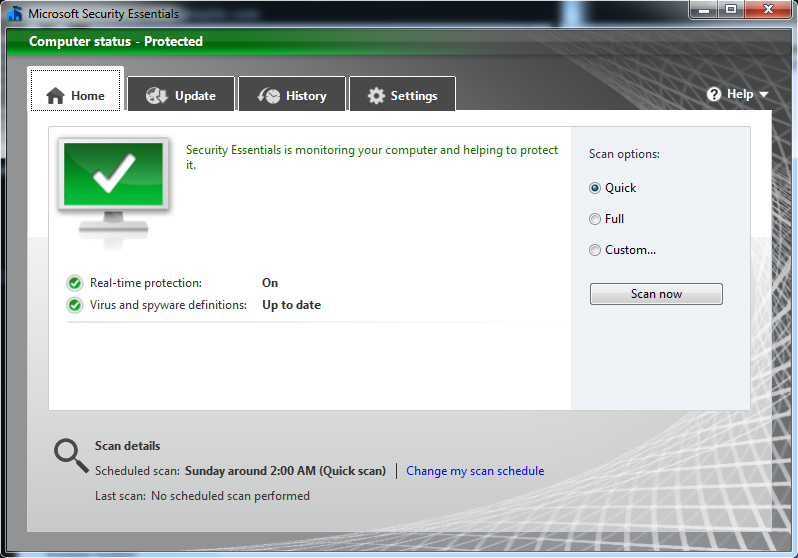Click the 'Real-time protection:' label
Screen dimensions: 798x558
pos(146,283)
